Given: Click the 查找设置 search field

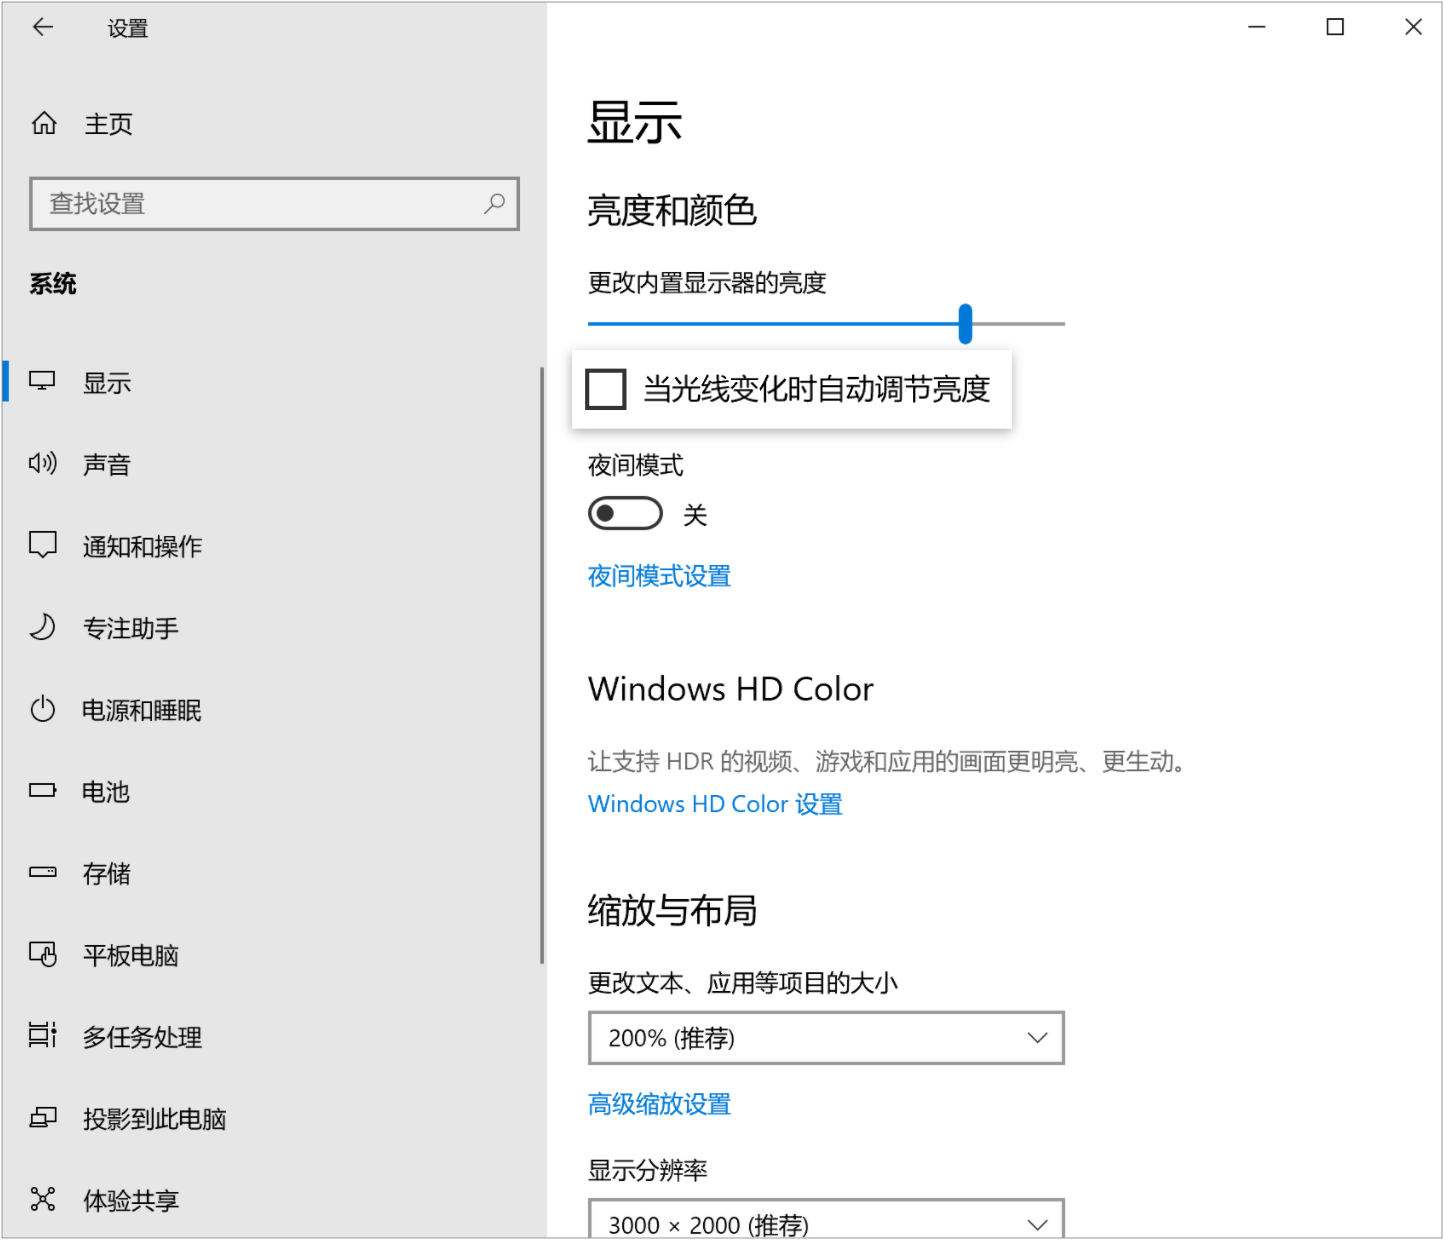Looking at the screenshot, I should coord(275,204).
